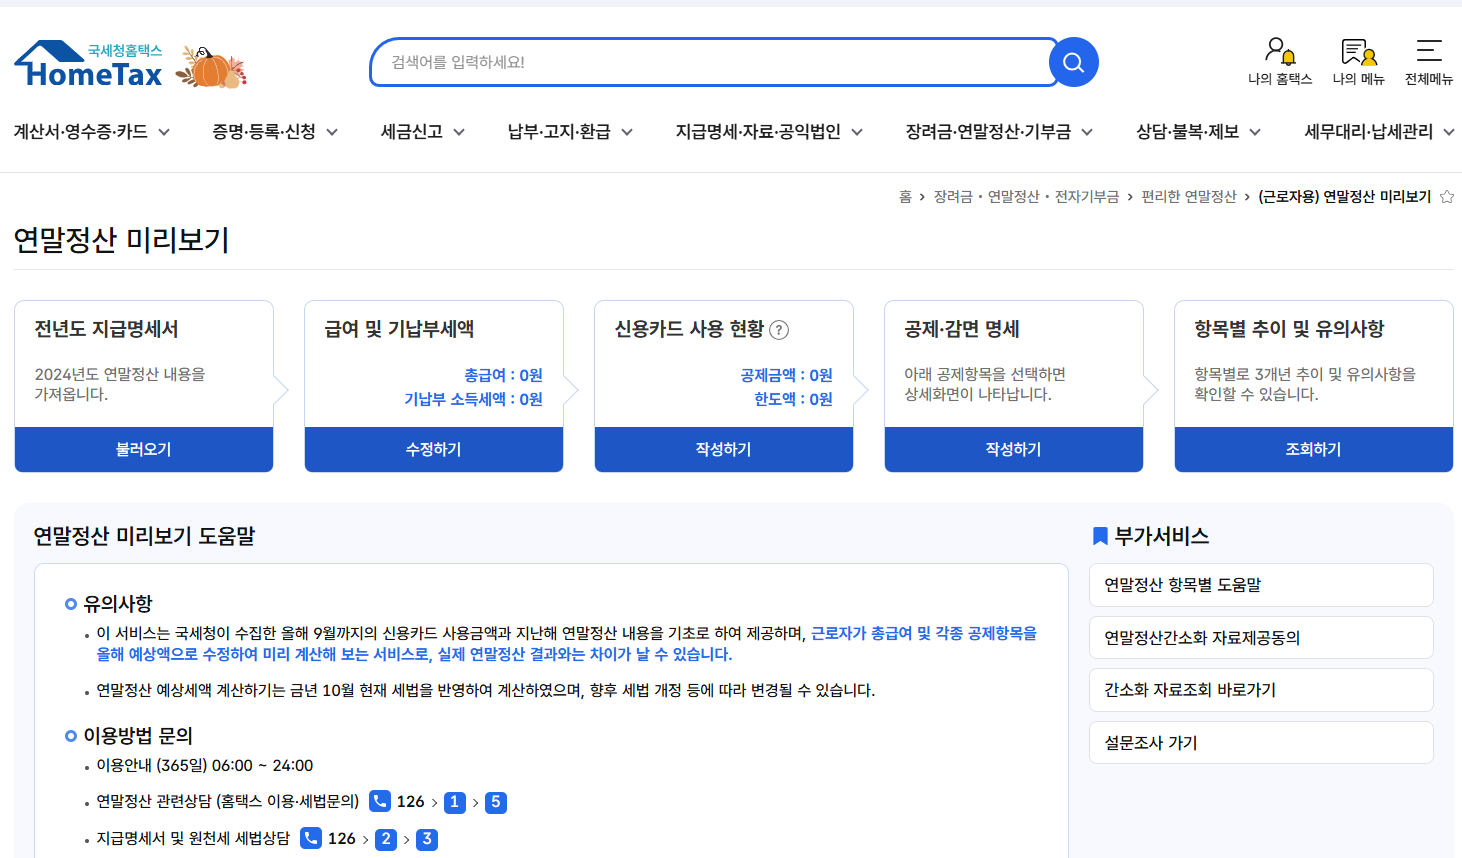Click the blue 1 extension badge

[454, 801]
